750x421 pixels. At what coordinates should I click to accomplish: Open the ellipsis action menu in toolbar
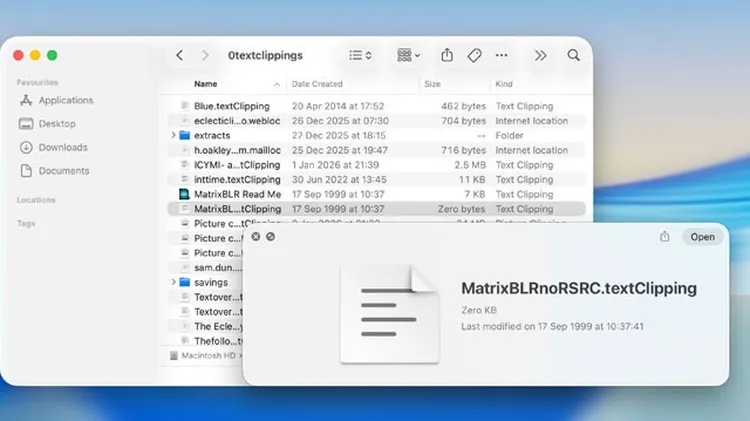502,56
